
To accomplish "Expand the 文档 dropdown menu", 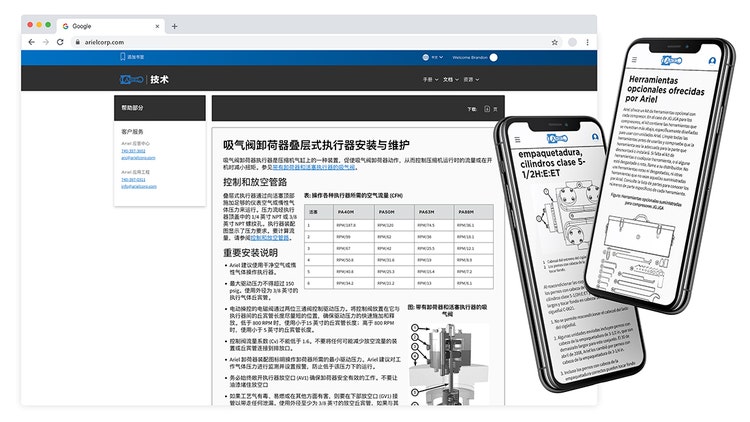I will (450, 78).
